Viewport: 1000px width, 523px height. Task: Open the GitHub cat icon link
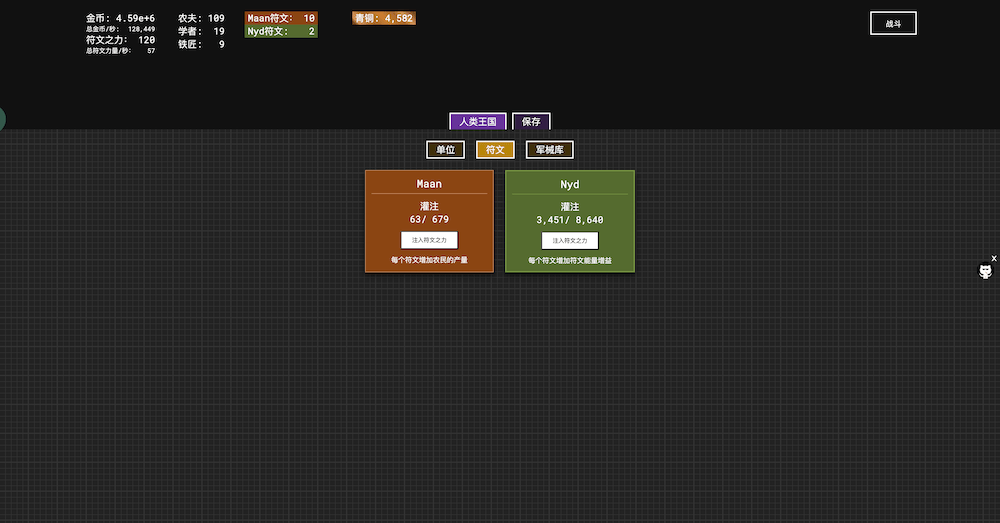click(x=985, y=272)
